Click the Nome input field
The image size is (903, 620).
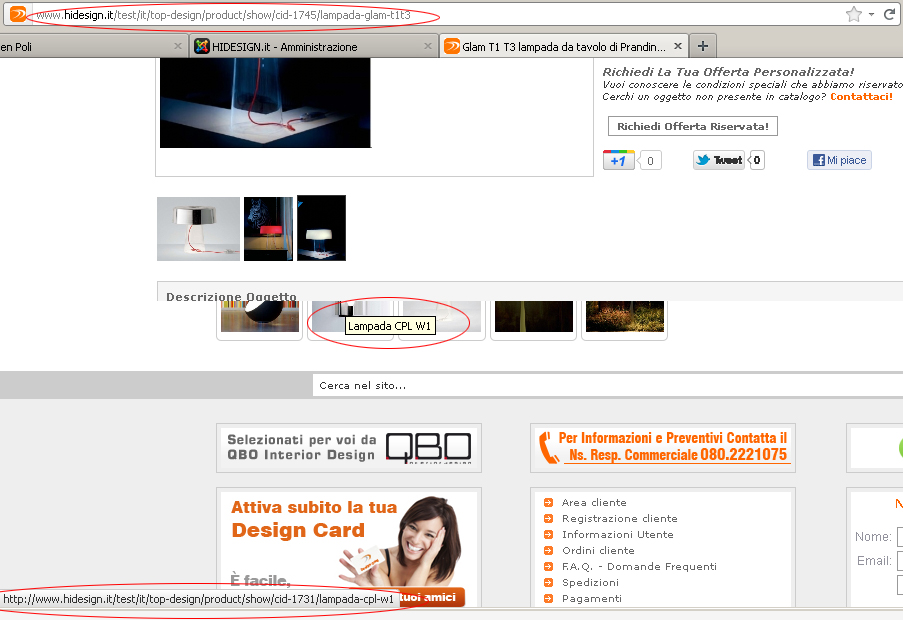tap(900, 537)
